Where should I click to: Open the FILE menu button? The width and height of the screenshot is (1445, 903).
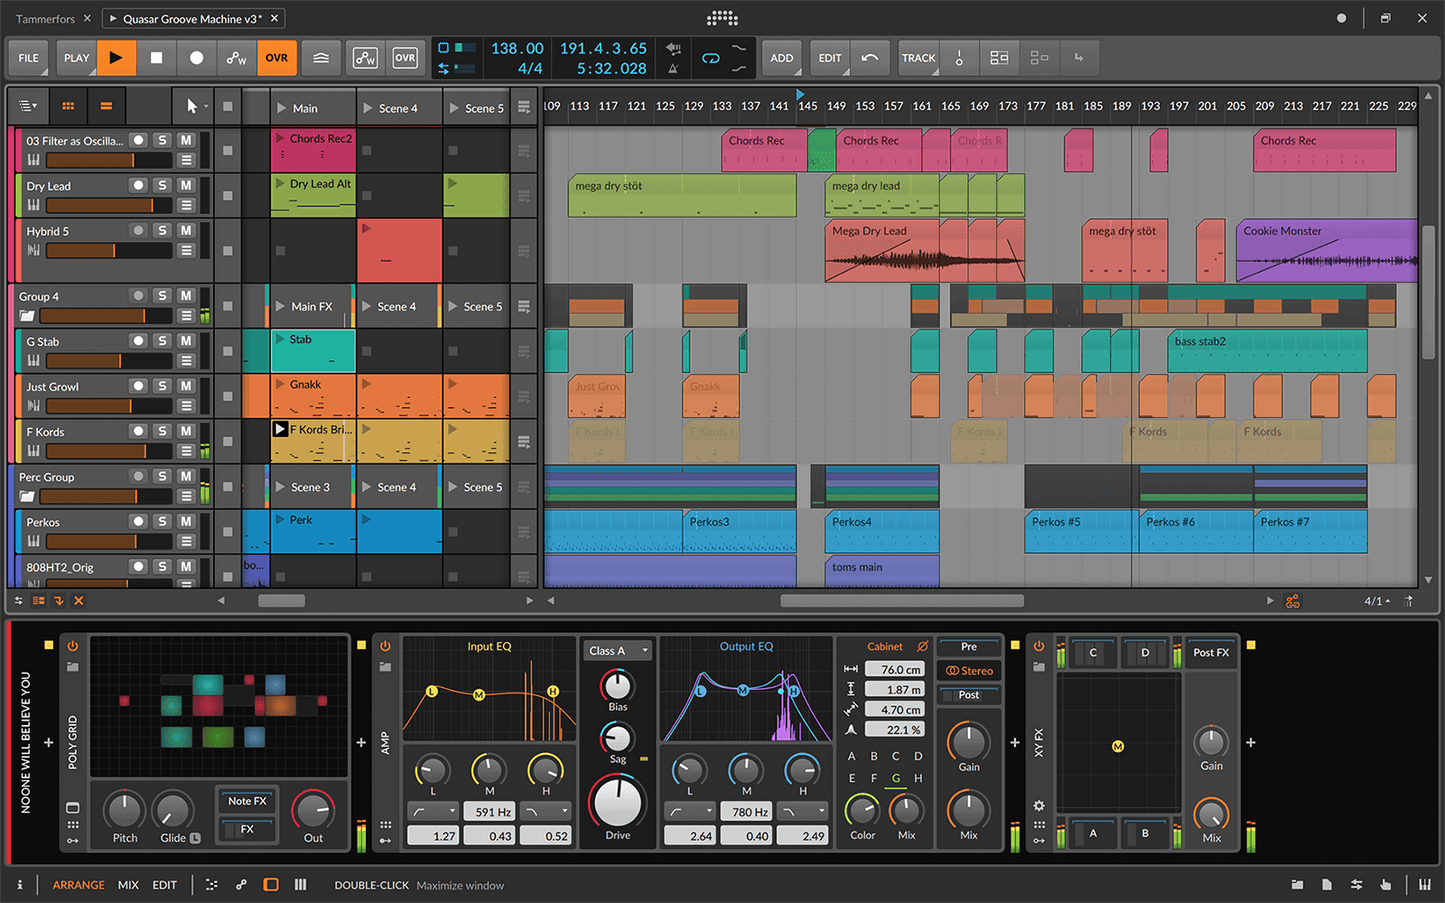[x=29, y=58]
